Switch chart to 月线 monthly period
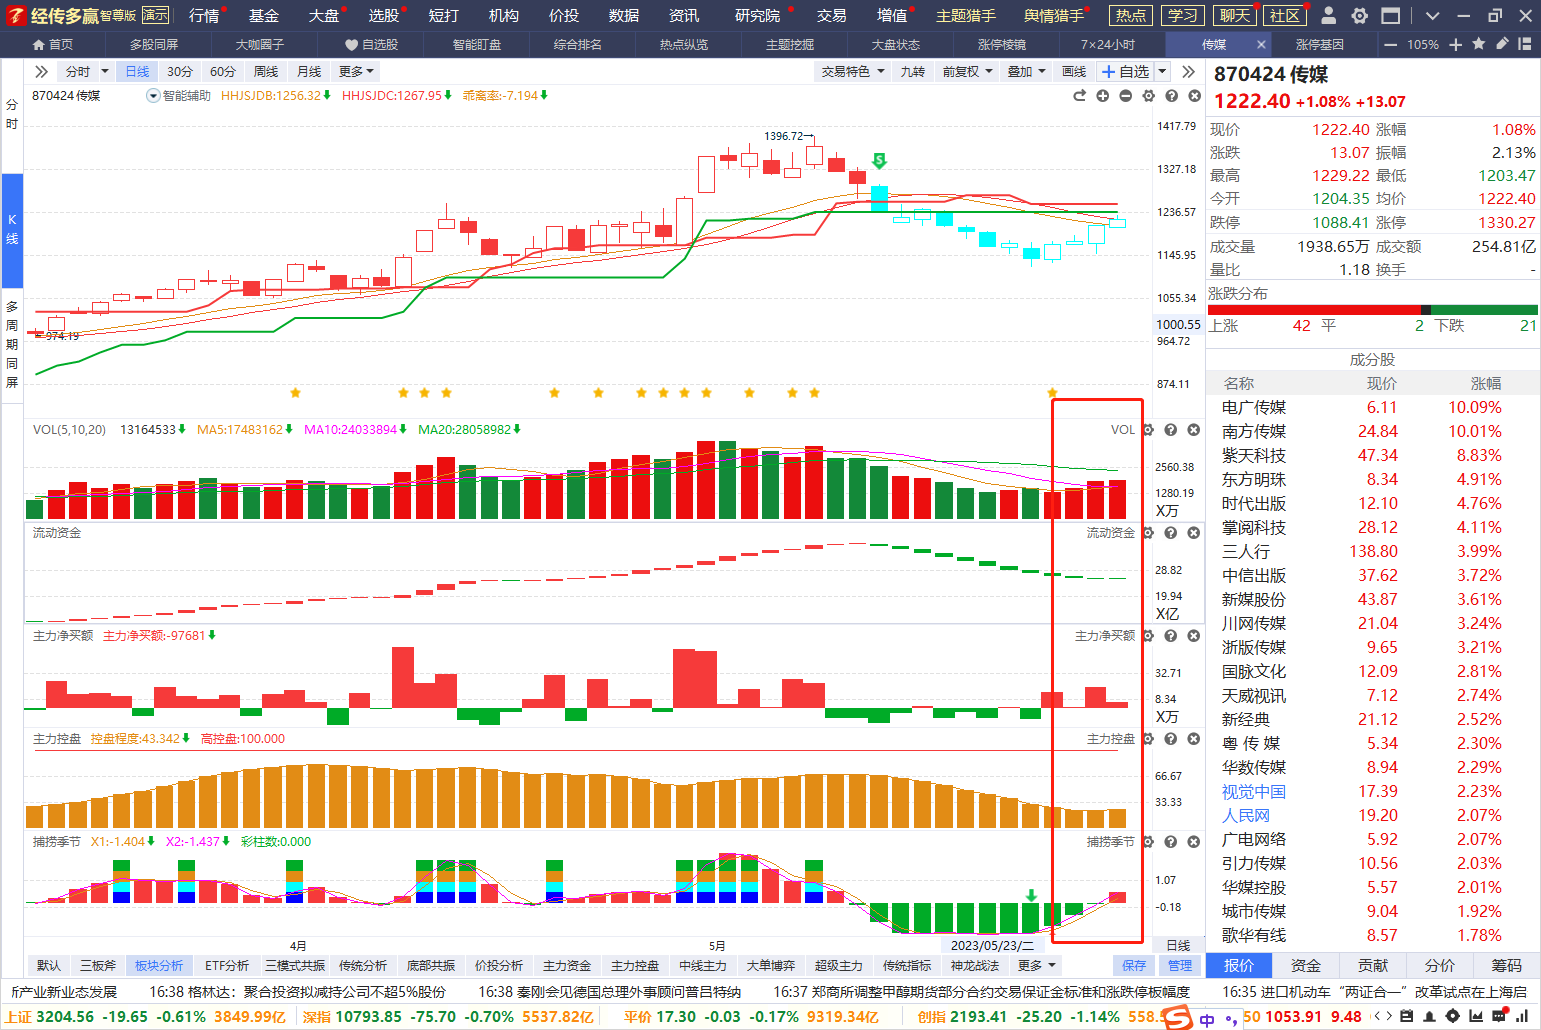The height and width of the screenshot is (1030, 1541). click(x=309, y=72)
